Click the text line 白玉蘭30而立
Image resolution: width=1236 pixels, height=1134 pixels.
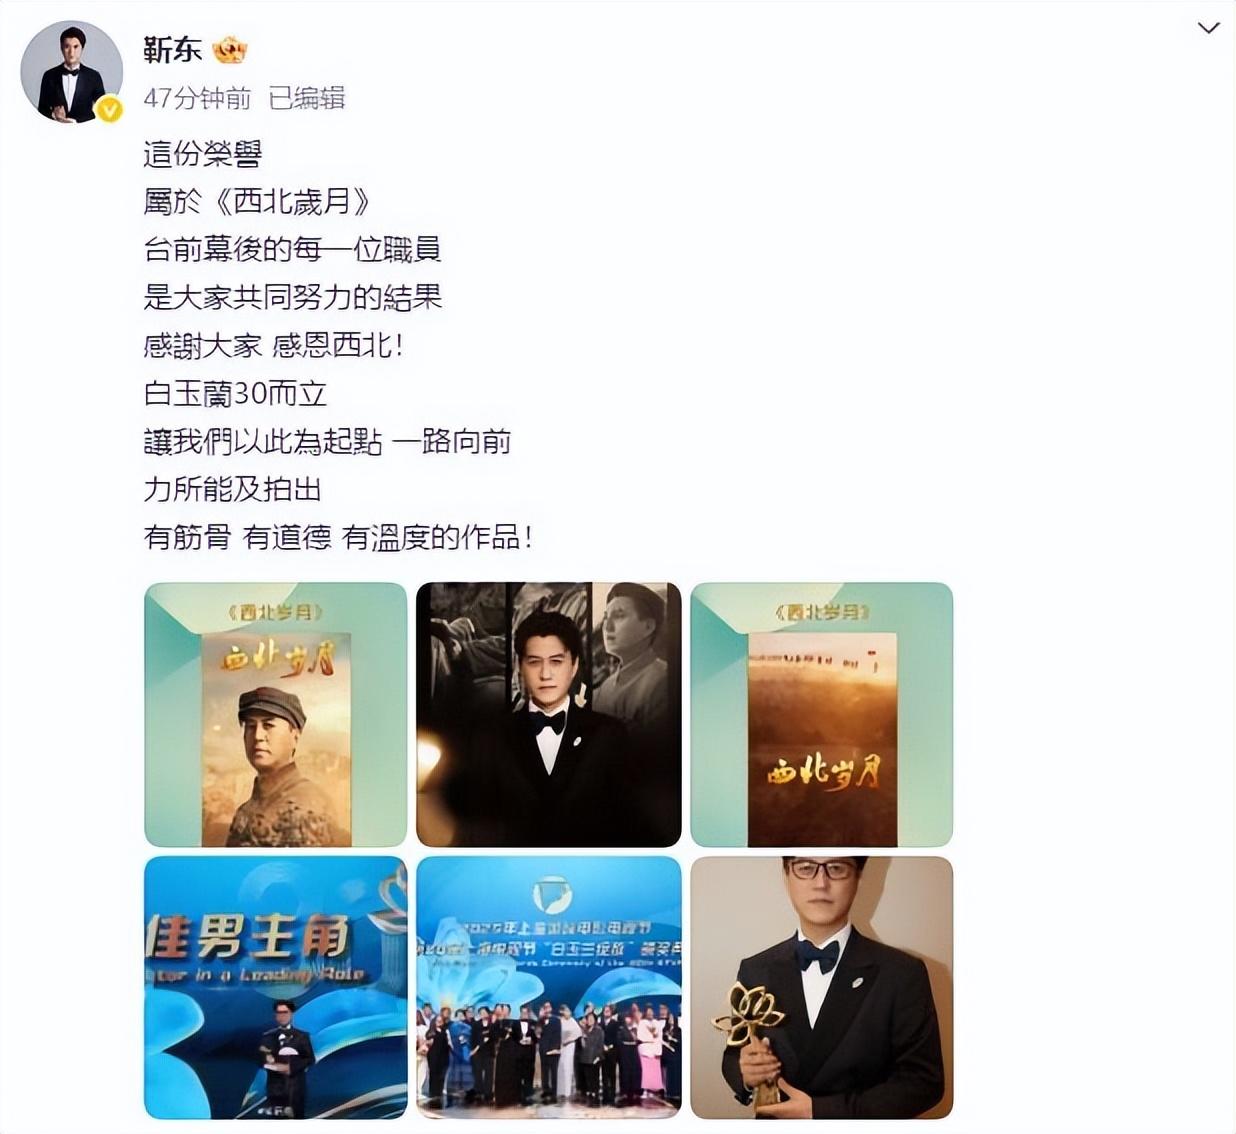click(235, 393)
